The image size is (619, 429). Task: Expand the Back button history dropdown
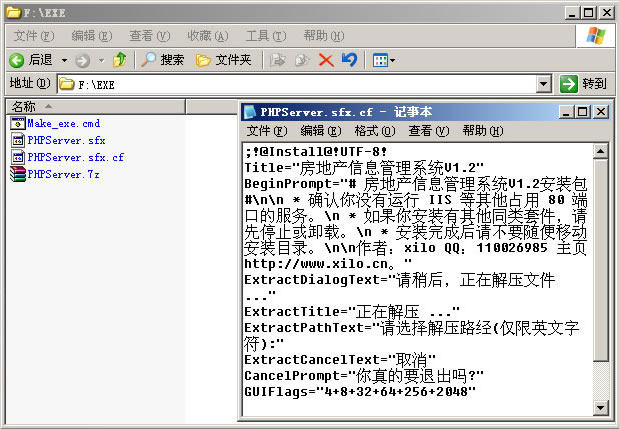[x=64, y=60]
